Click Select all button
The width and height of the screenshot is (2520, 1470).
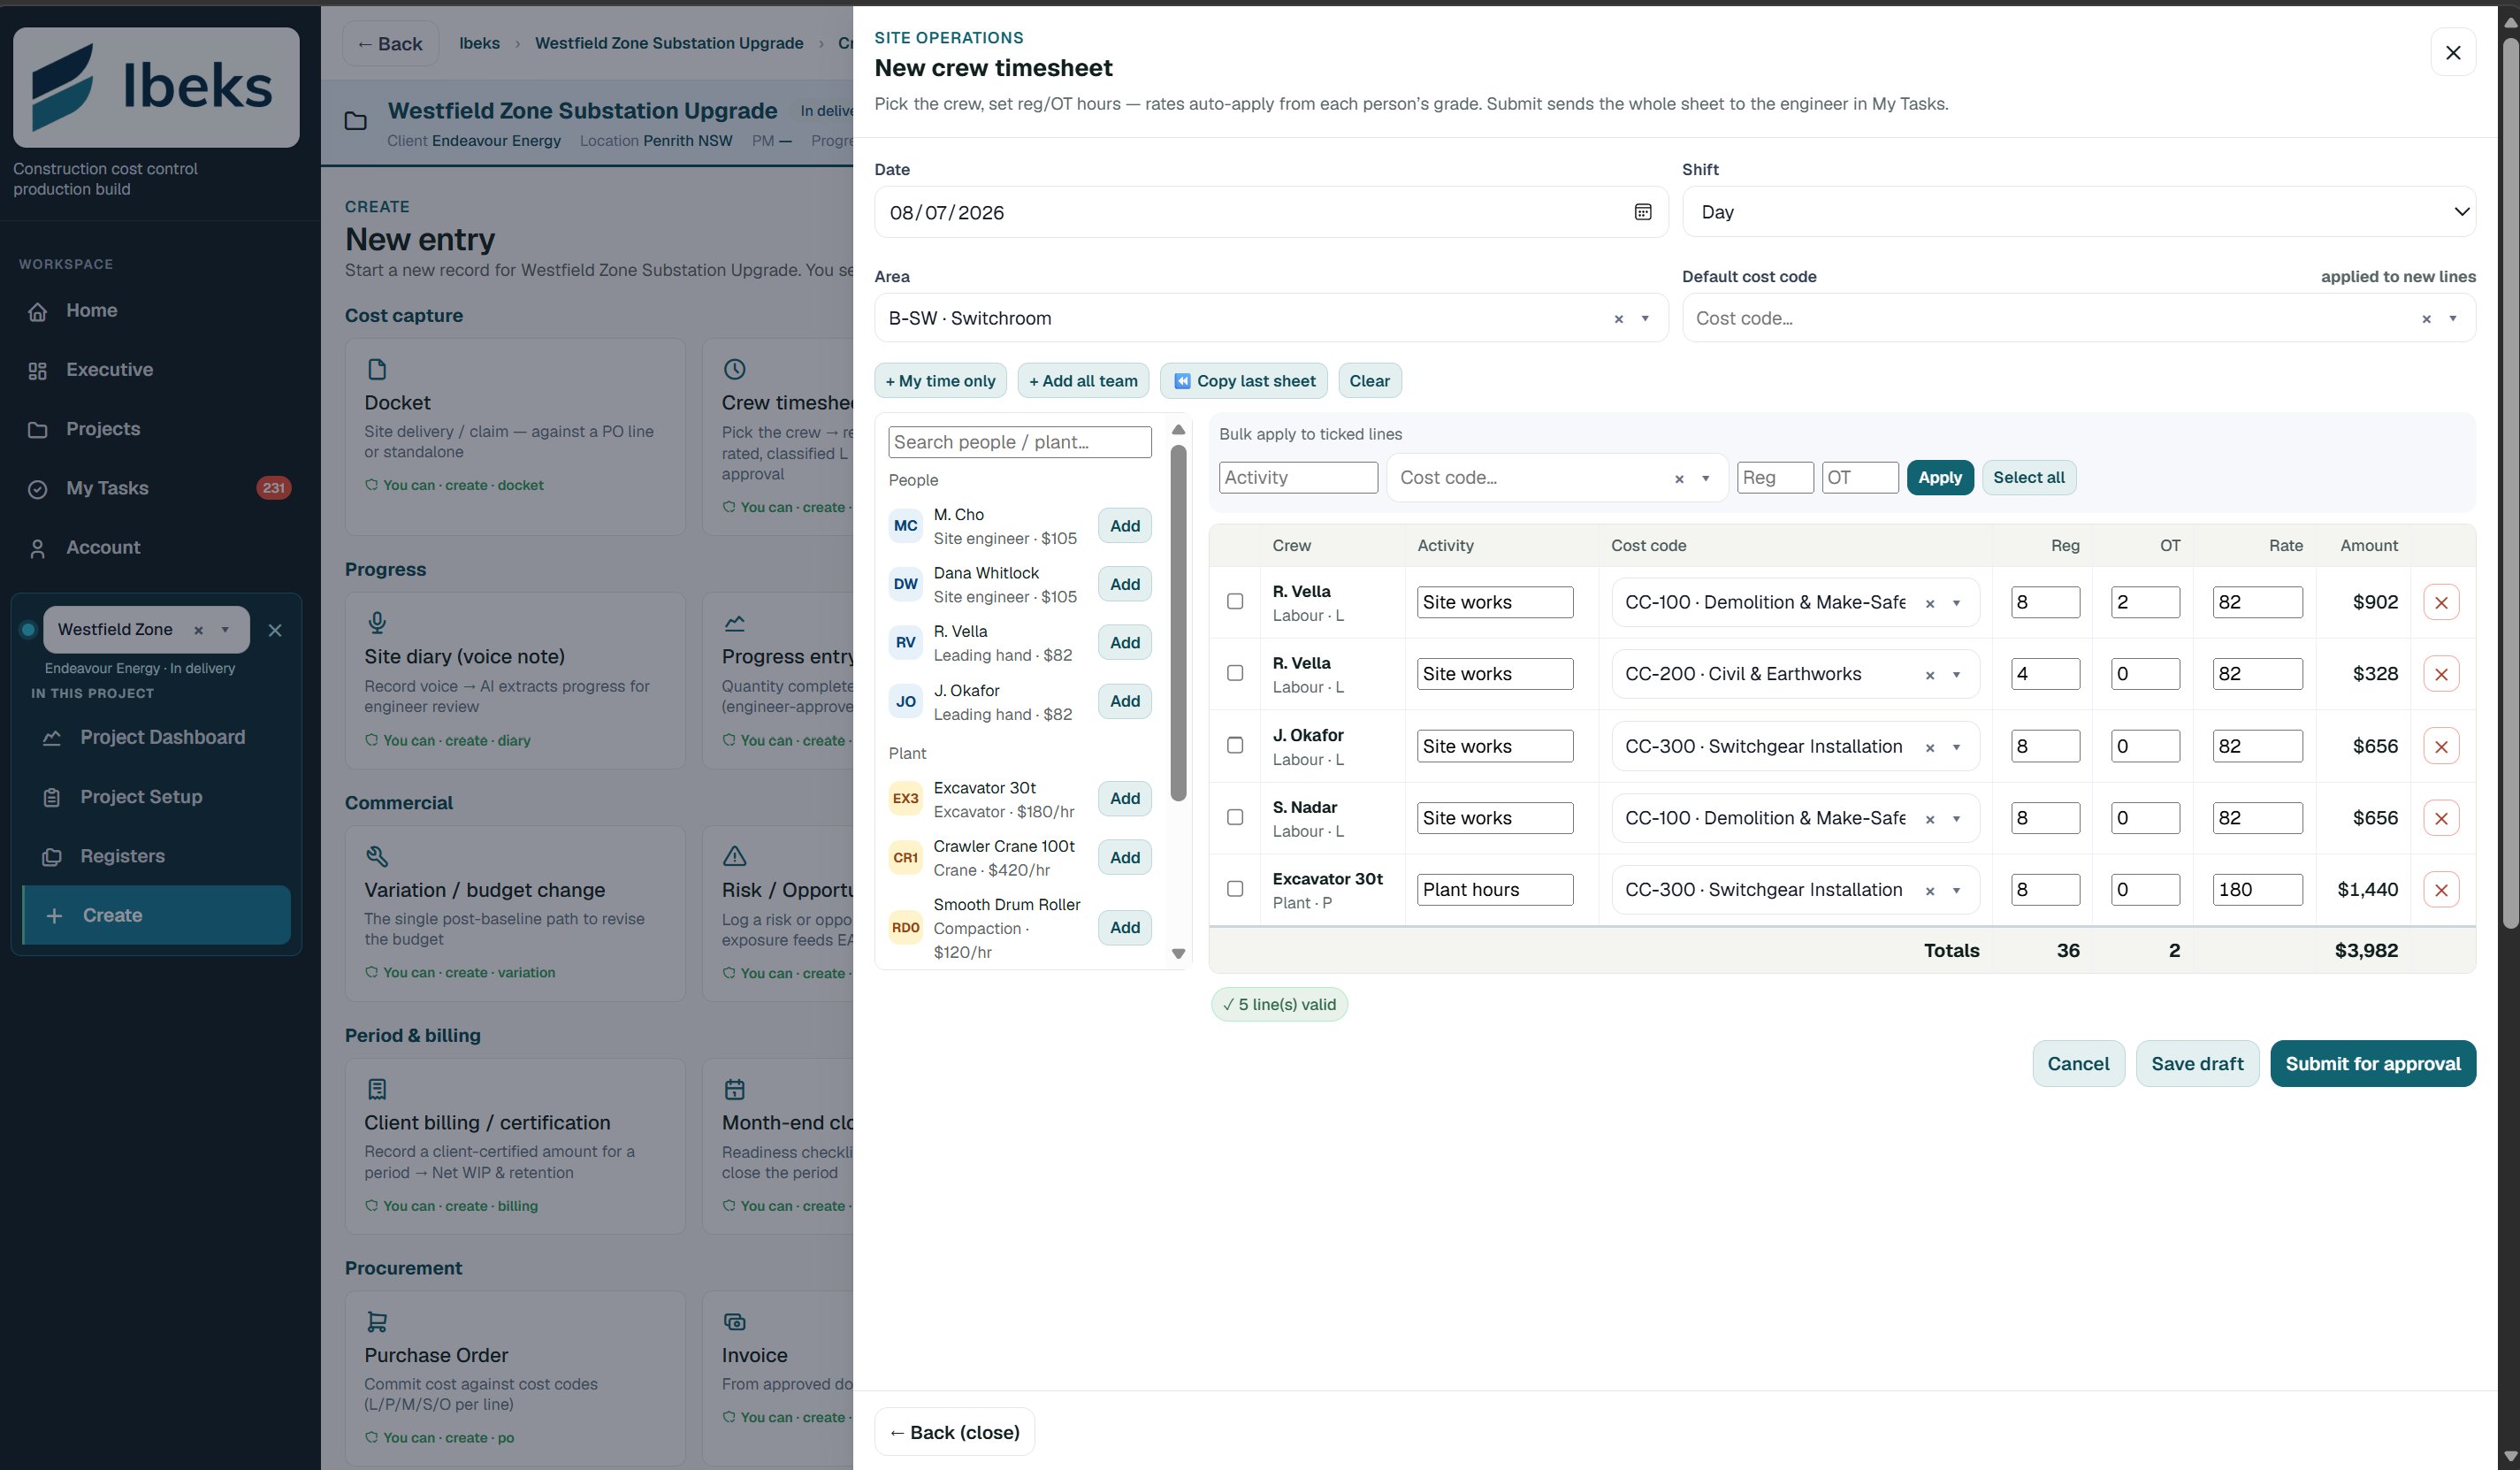2029,478
